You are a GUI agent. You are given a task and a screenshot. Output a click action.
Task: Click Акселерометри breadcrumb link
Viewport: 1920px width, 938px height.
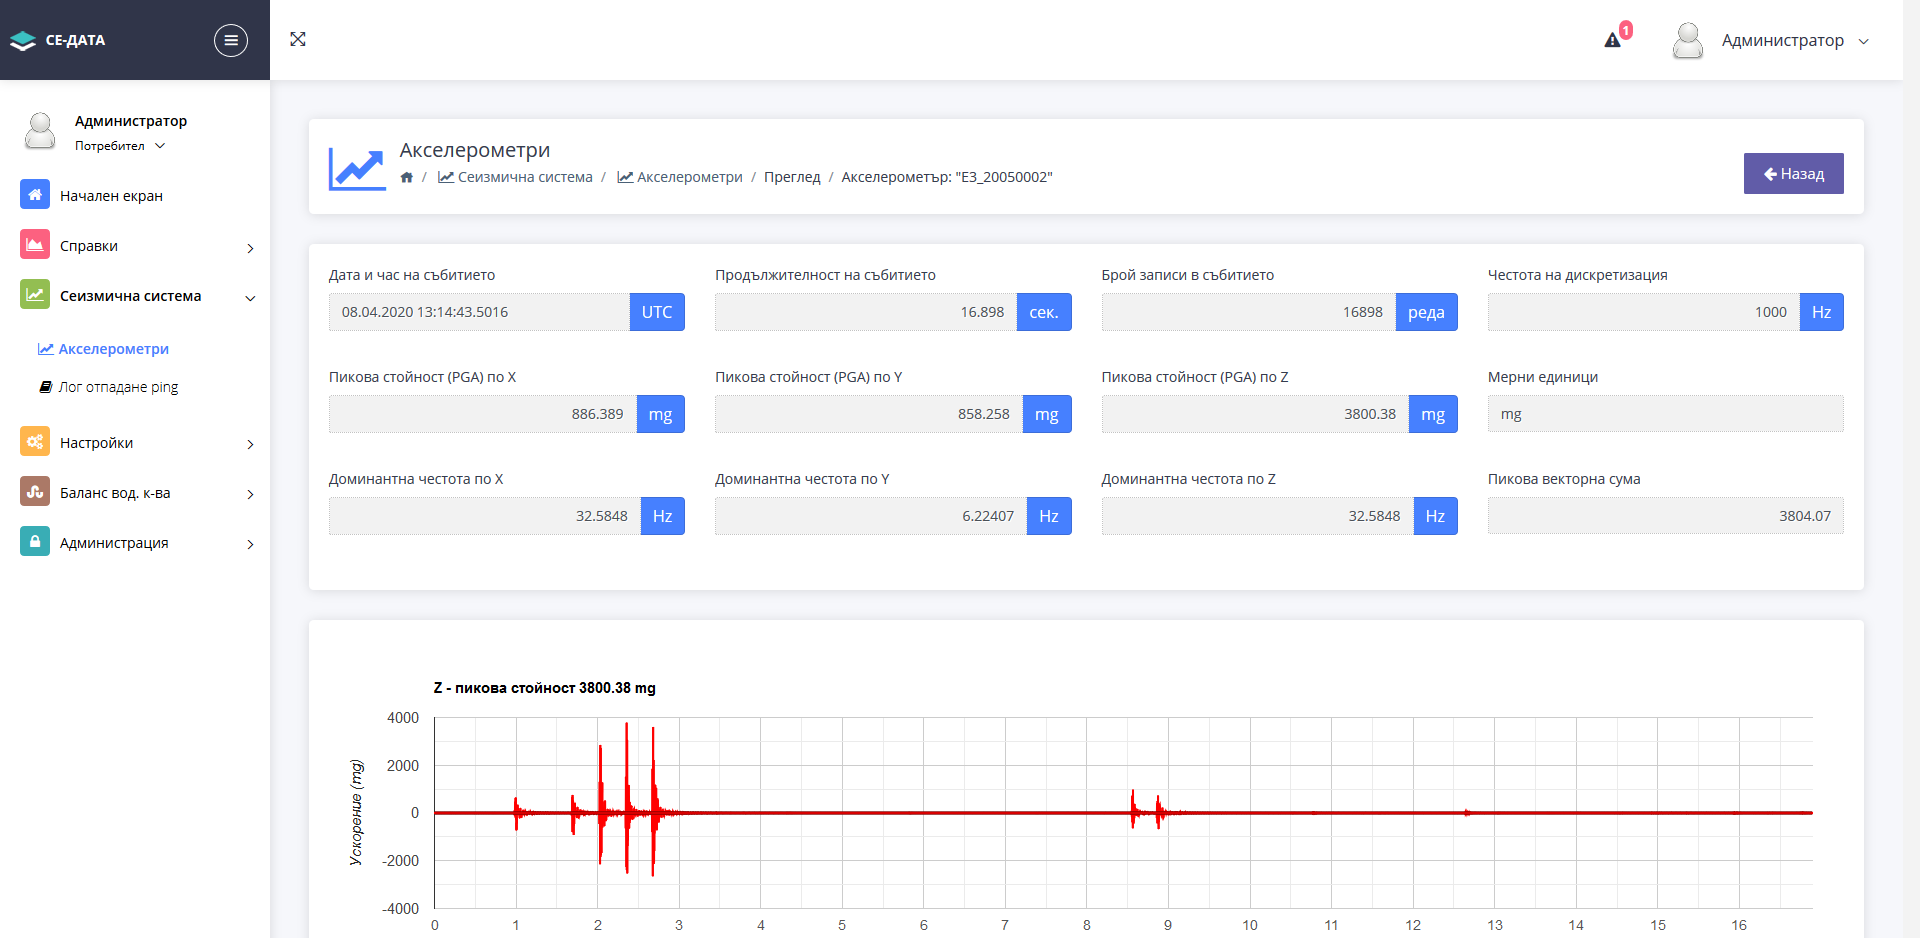(689, 177)
